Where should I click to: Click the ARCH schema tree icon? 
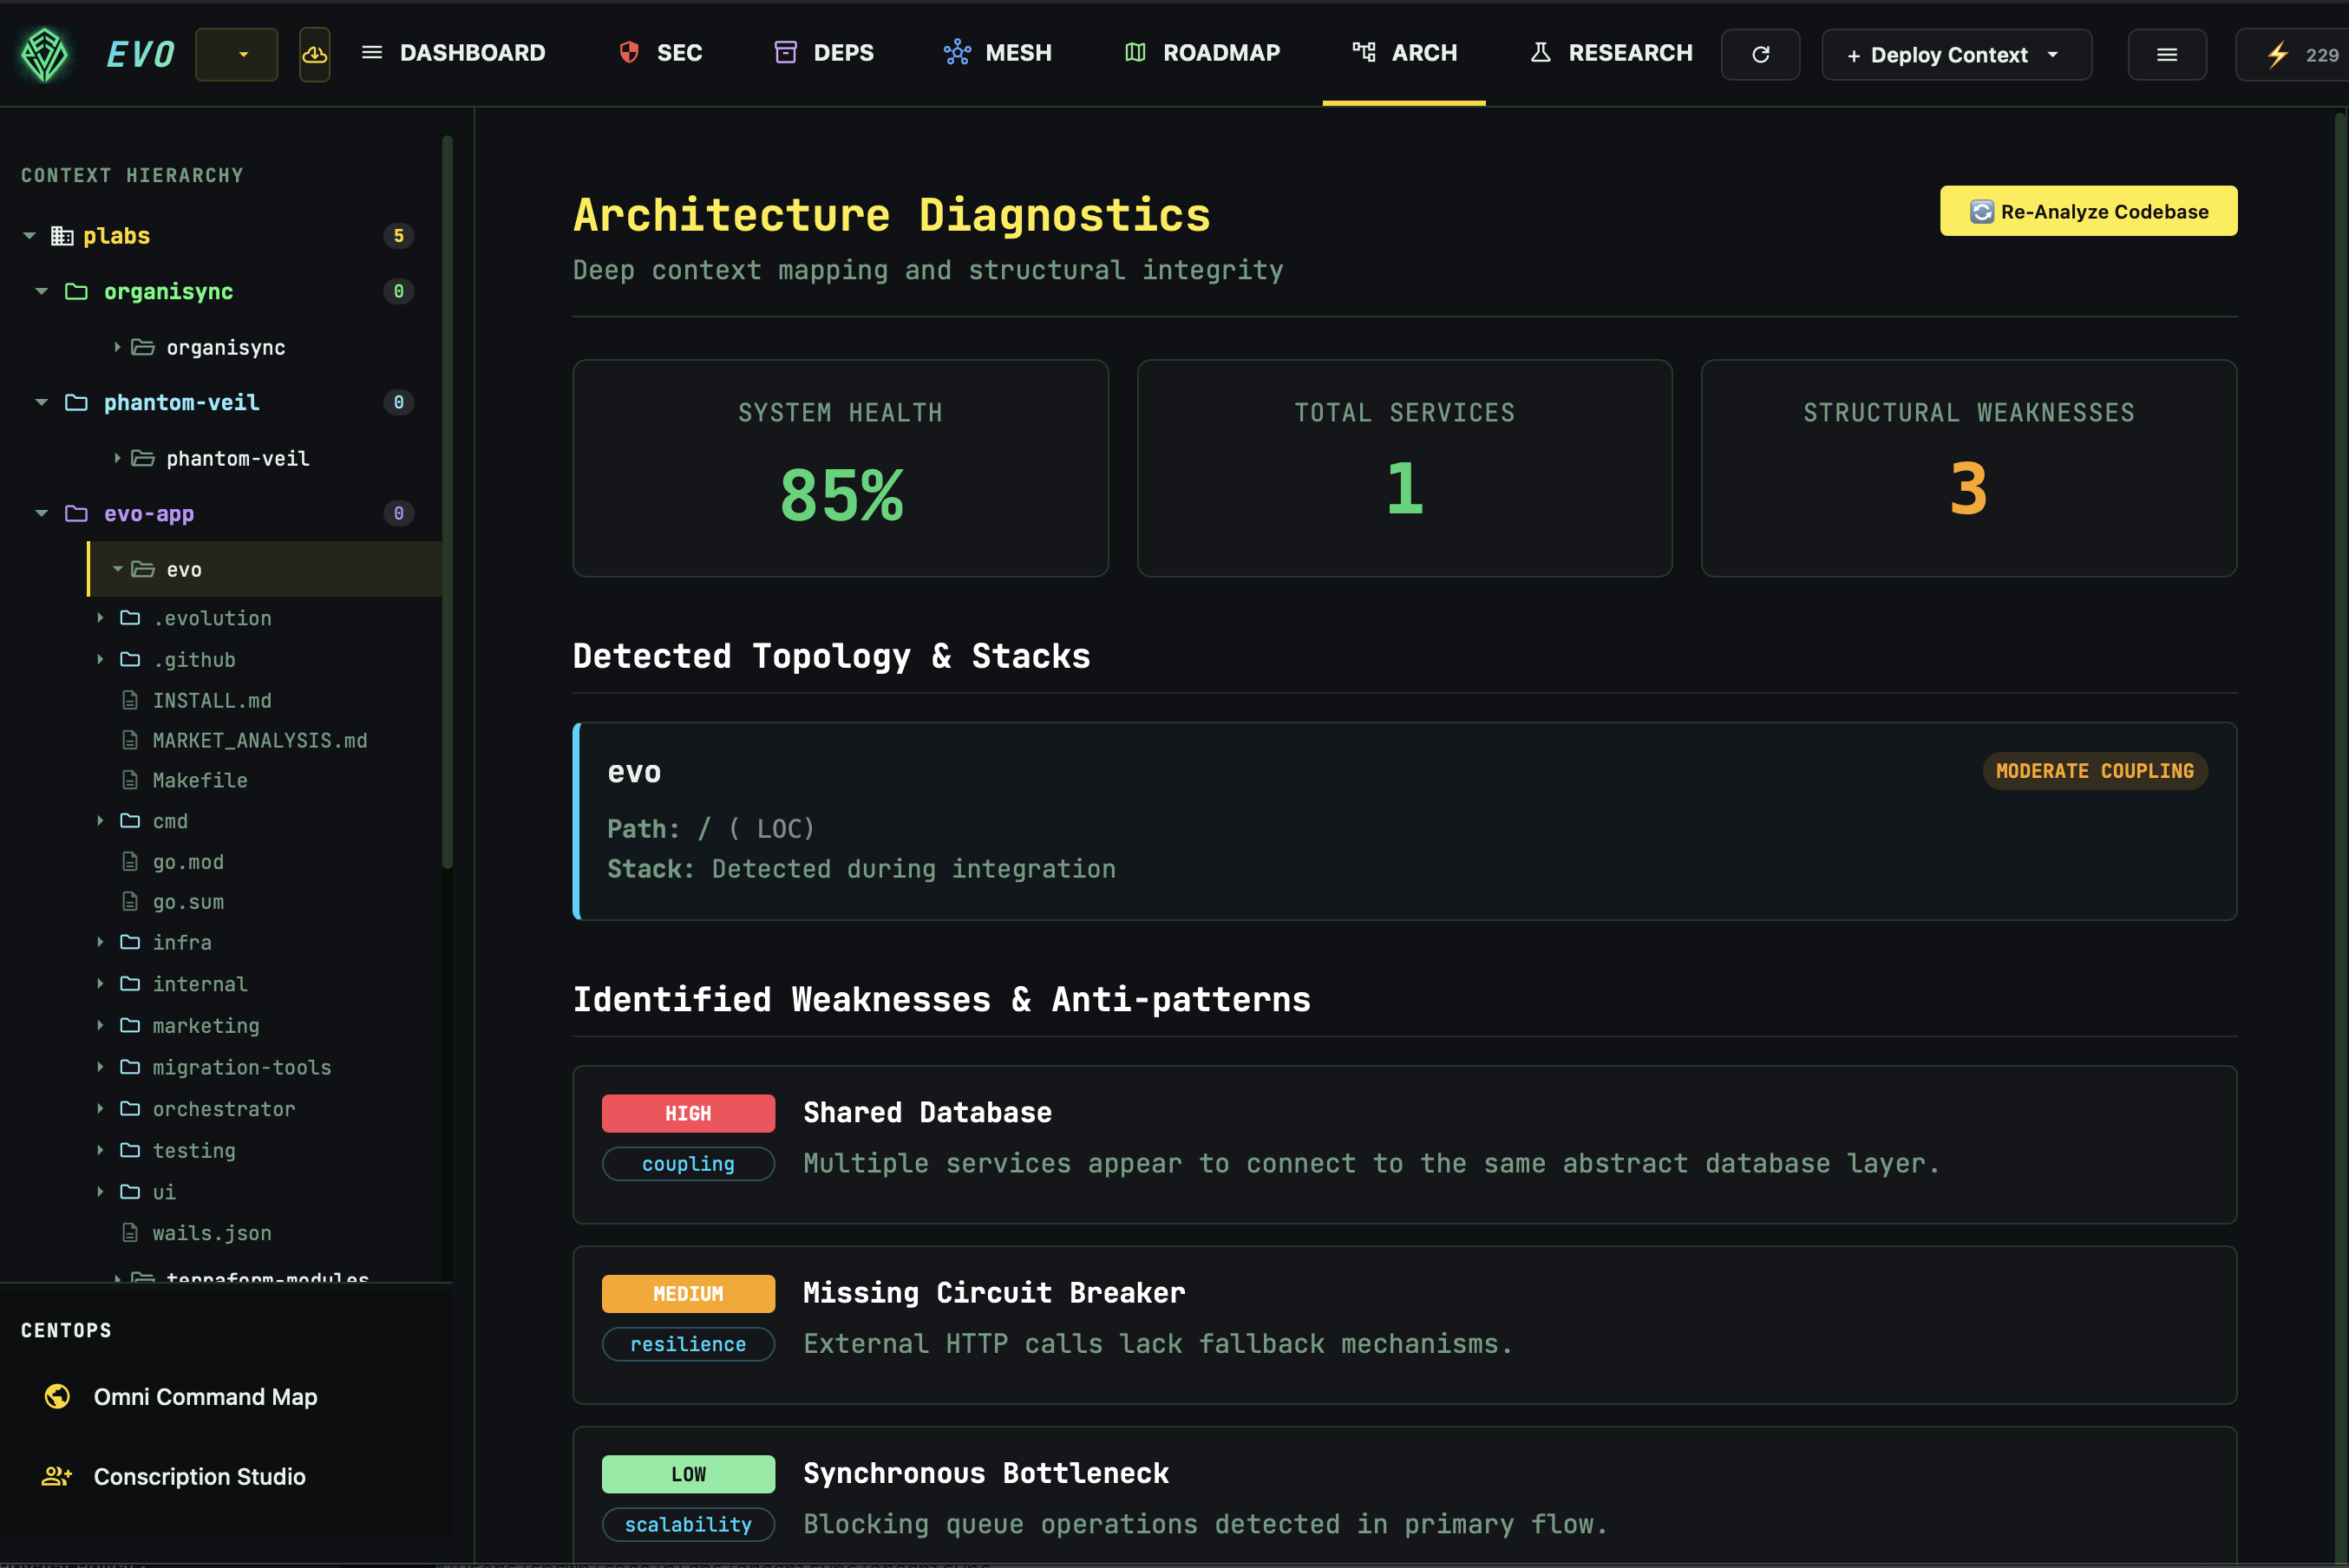[1364, 52]
